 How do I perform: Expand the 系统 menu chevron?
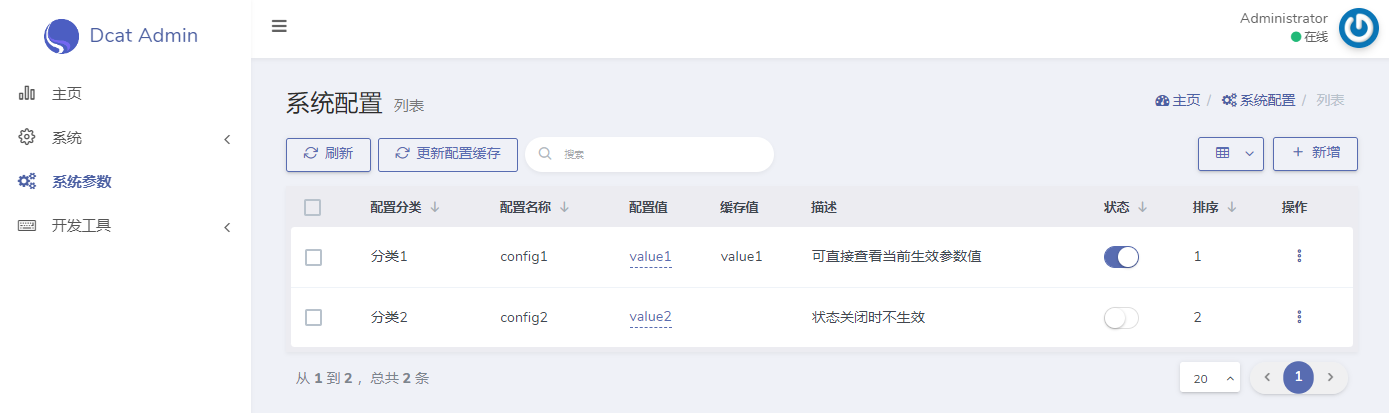pos(227,138)
